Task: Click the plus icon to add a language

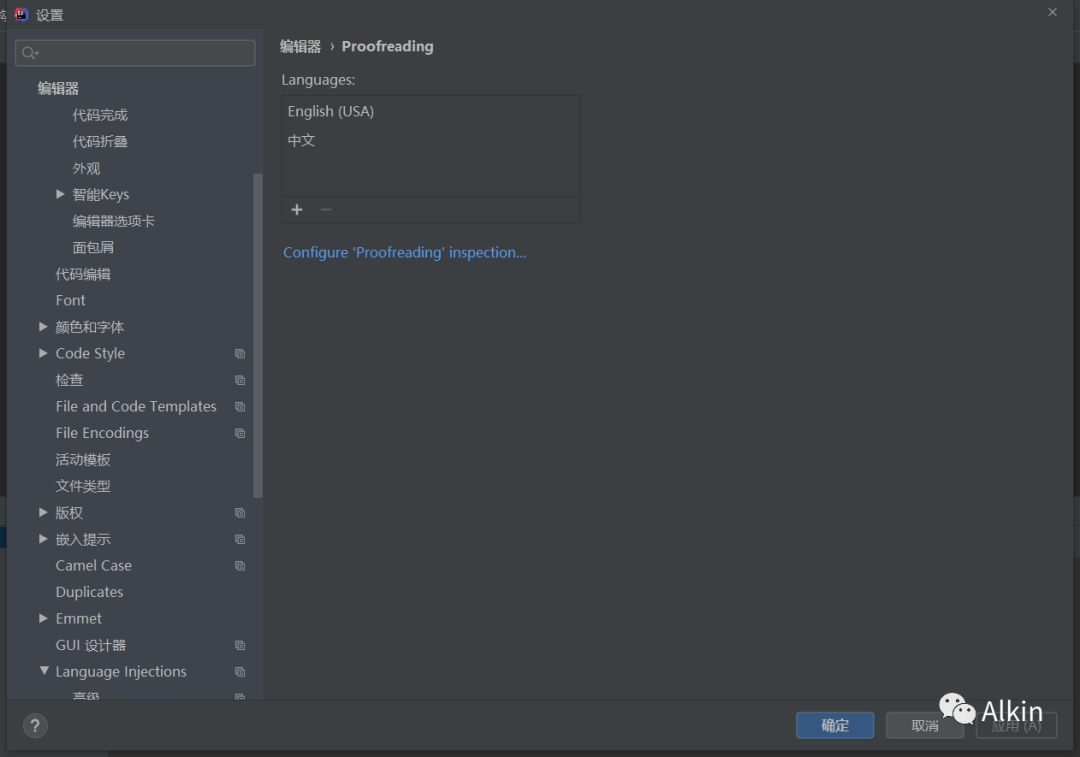Action: [297, 209]
